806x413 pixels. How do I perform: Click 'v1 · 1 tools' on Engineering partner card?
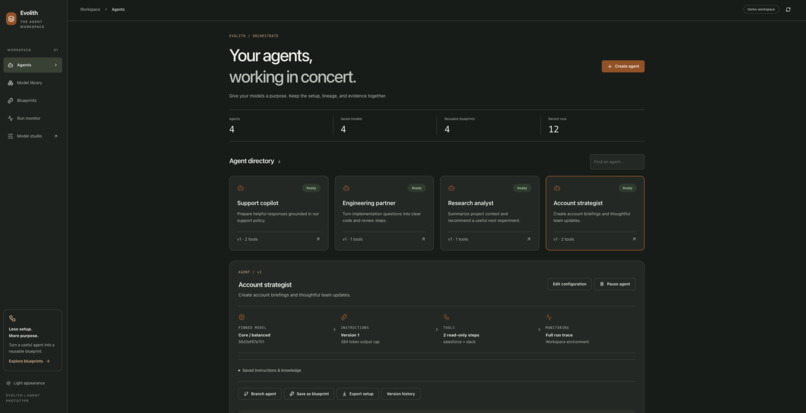pos(353,239)
